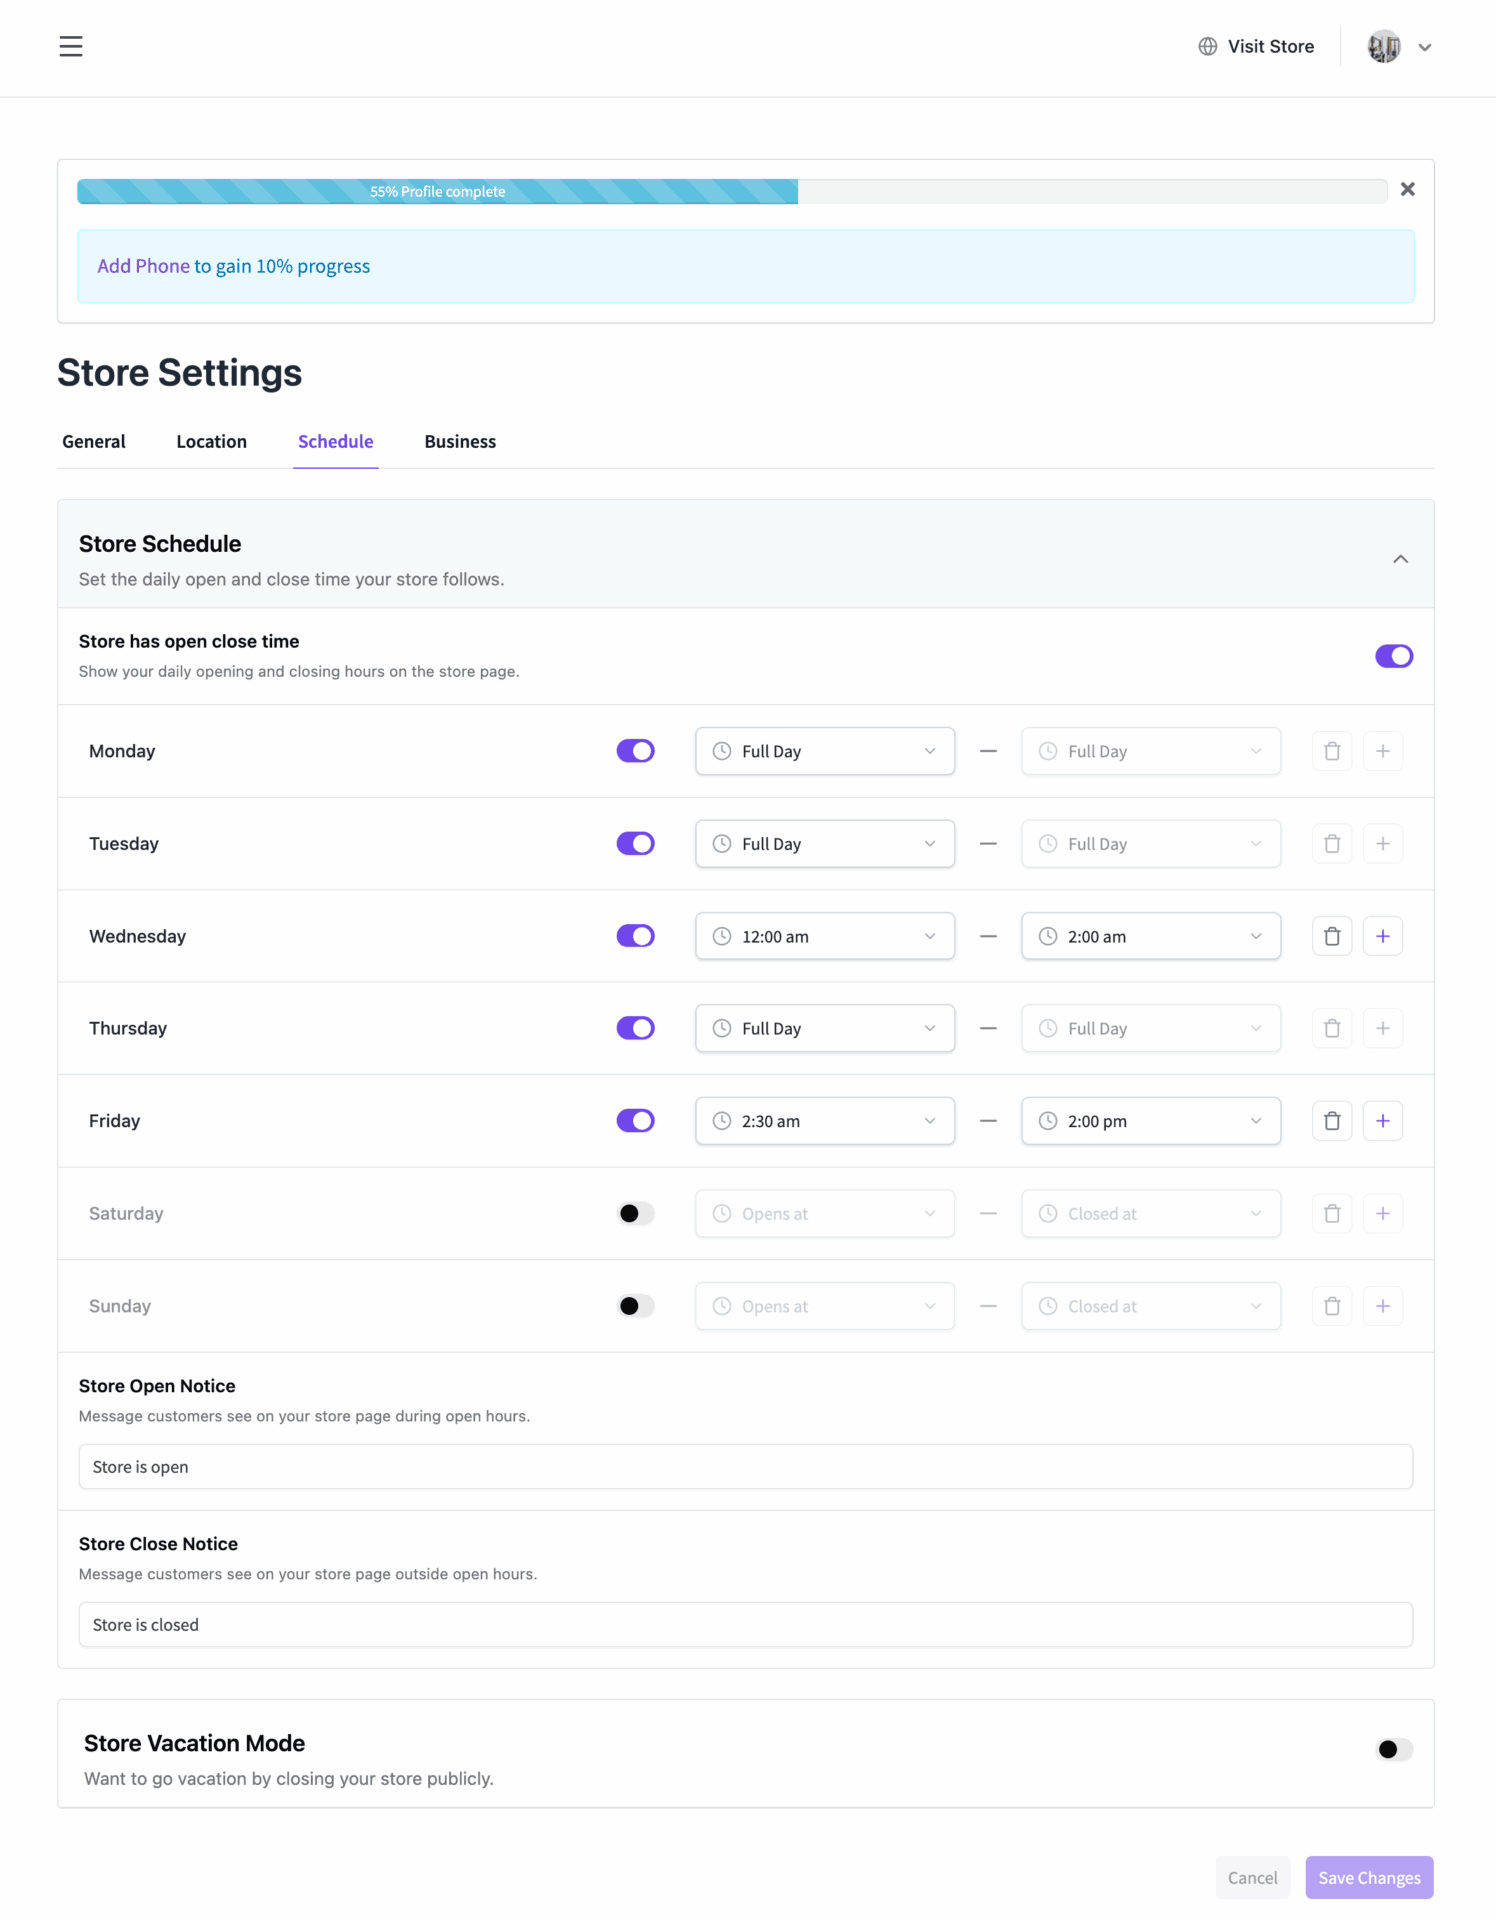Collapse the Store Schedule section

pos(1401,559)
